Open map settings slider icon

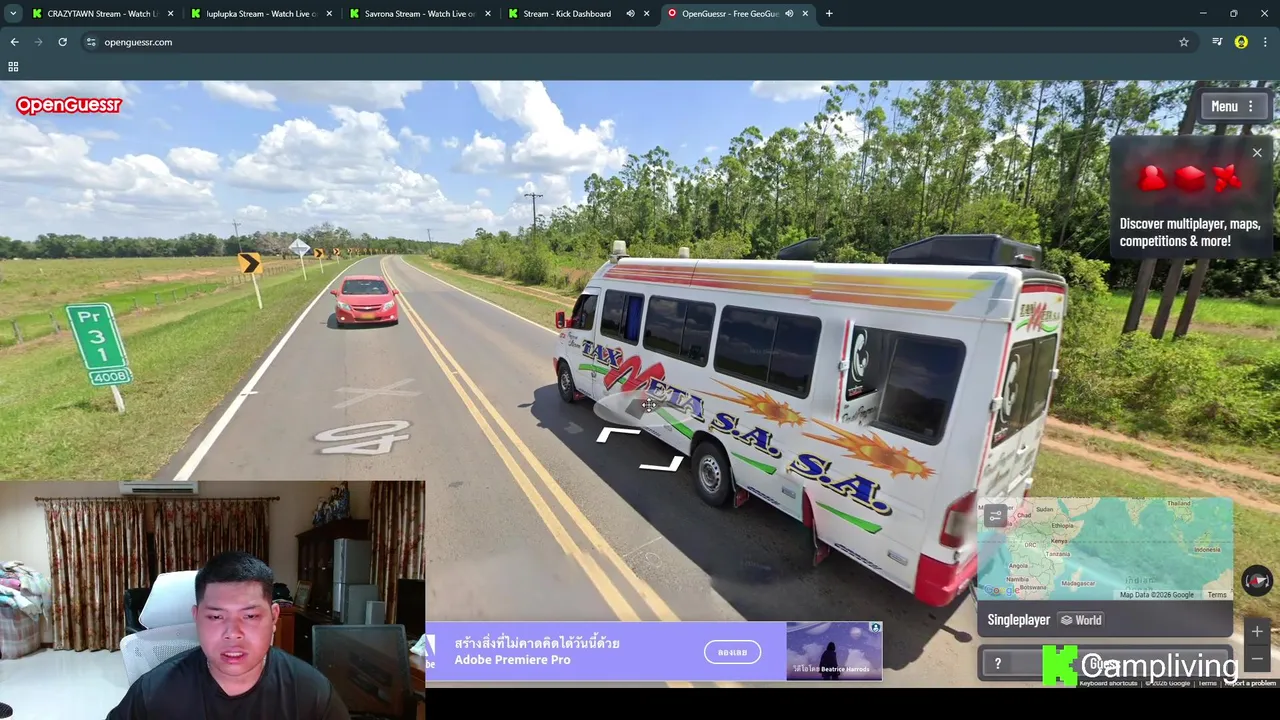click(994, 516)
